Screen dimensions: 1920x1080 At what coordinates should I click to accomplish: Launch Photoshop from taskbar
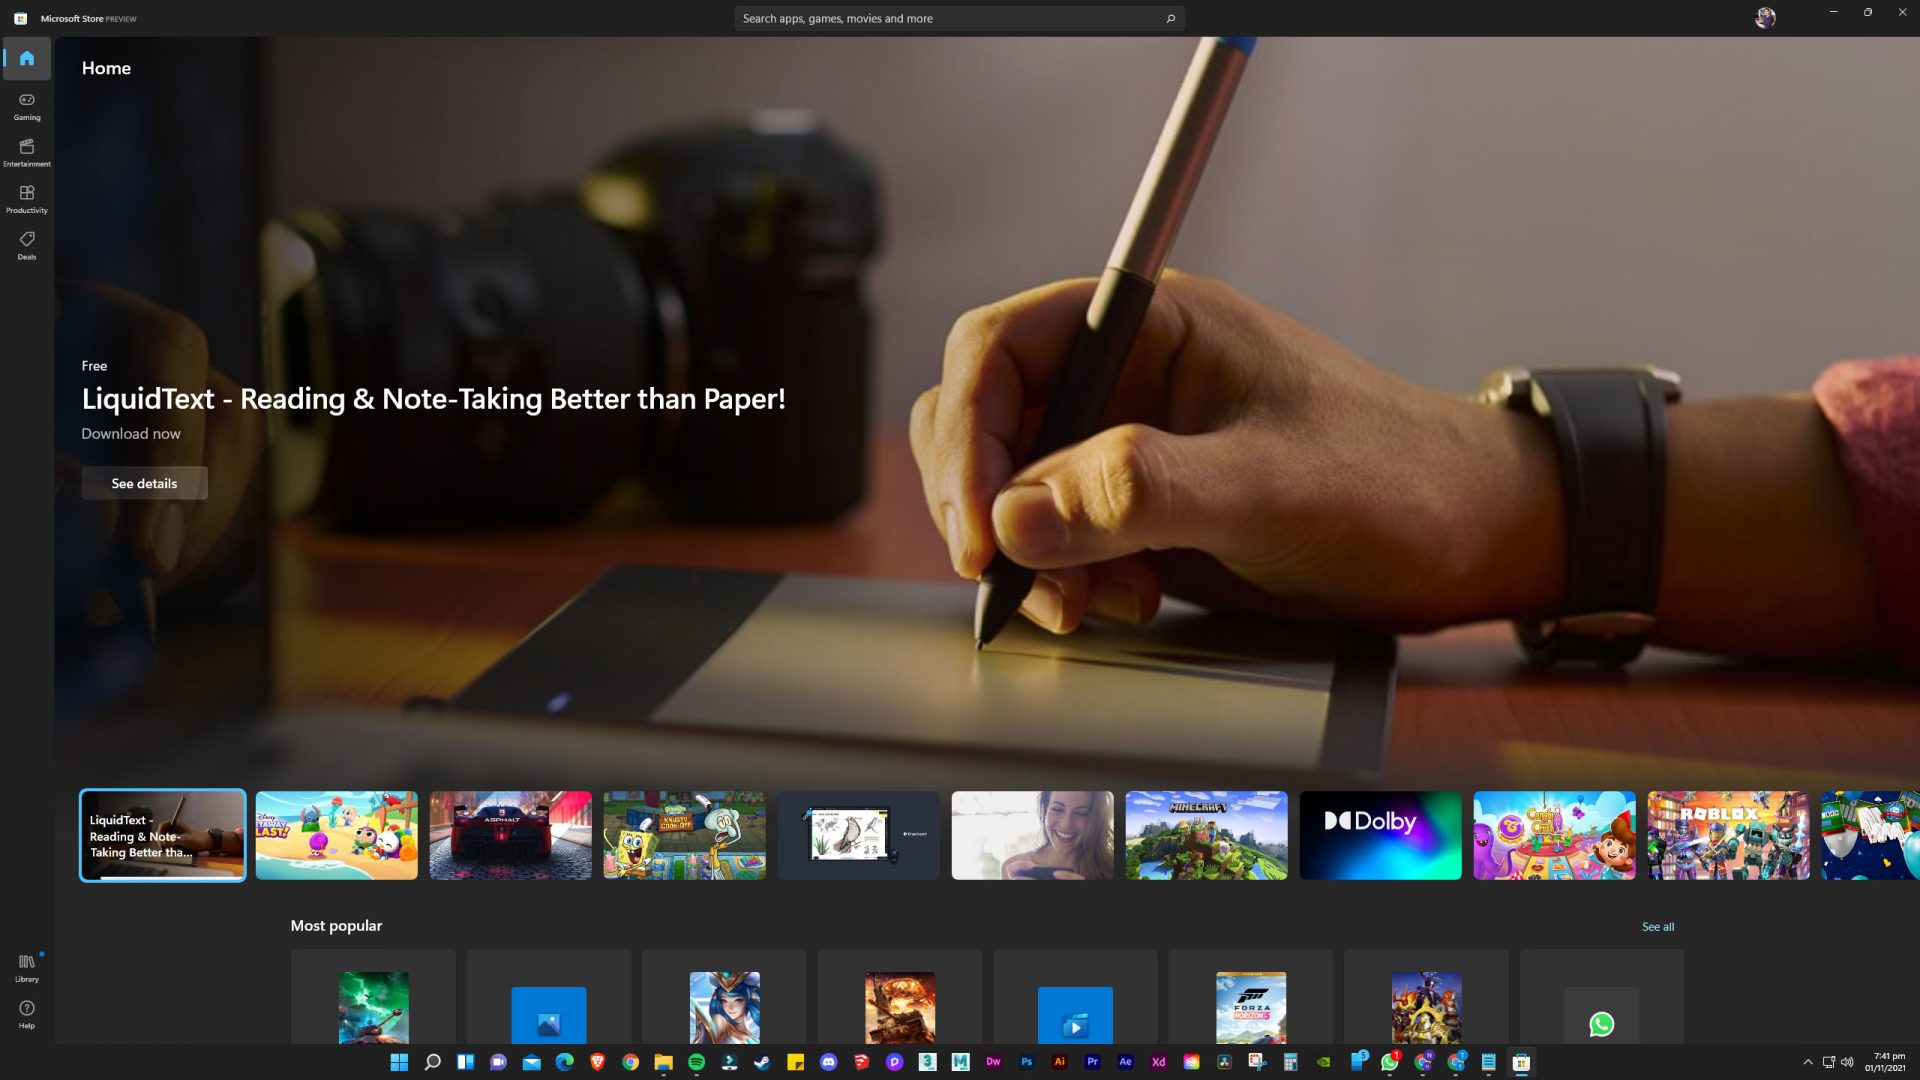click(1026, 1062)
